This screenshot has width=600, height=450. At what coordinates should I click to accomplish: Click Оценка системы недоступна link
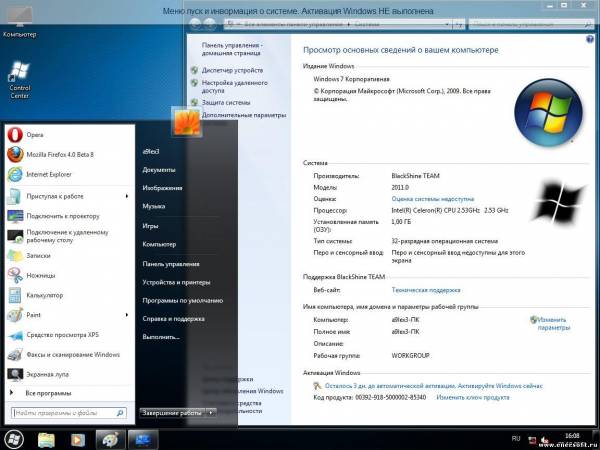[x=433, y=199]
